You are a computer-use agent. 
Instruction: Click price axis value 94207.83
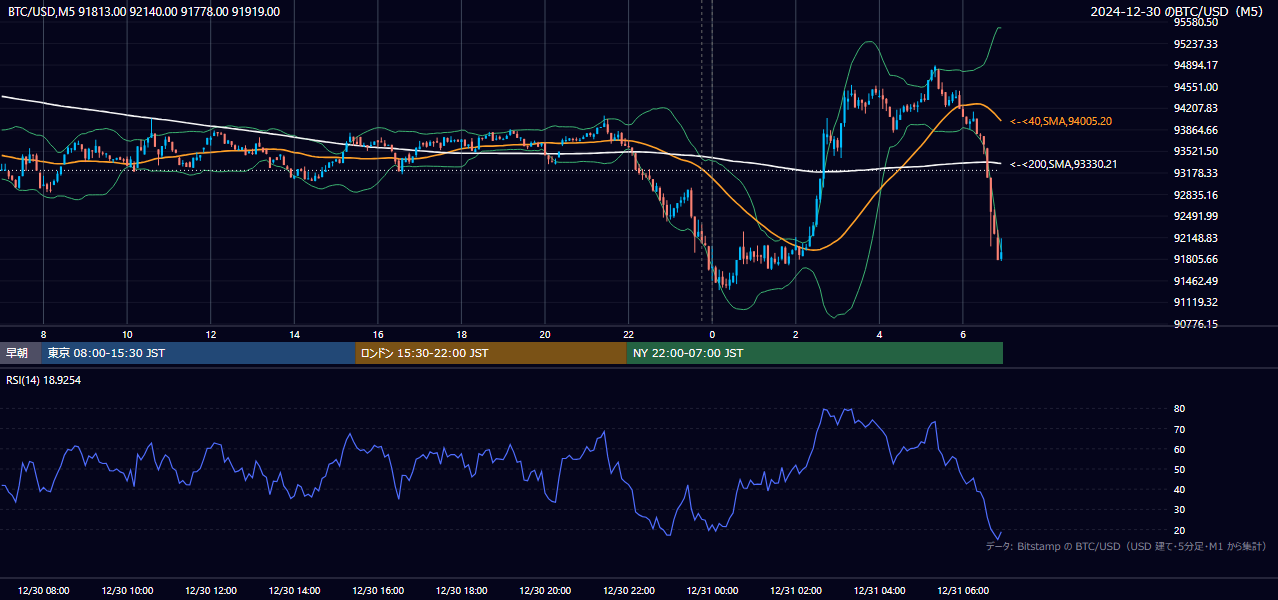pos(1196,108)
